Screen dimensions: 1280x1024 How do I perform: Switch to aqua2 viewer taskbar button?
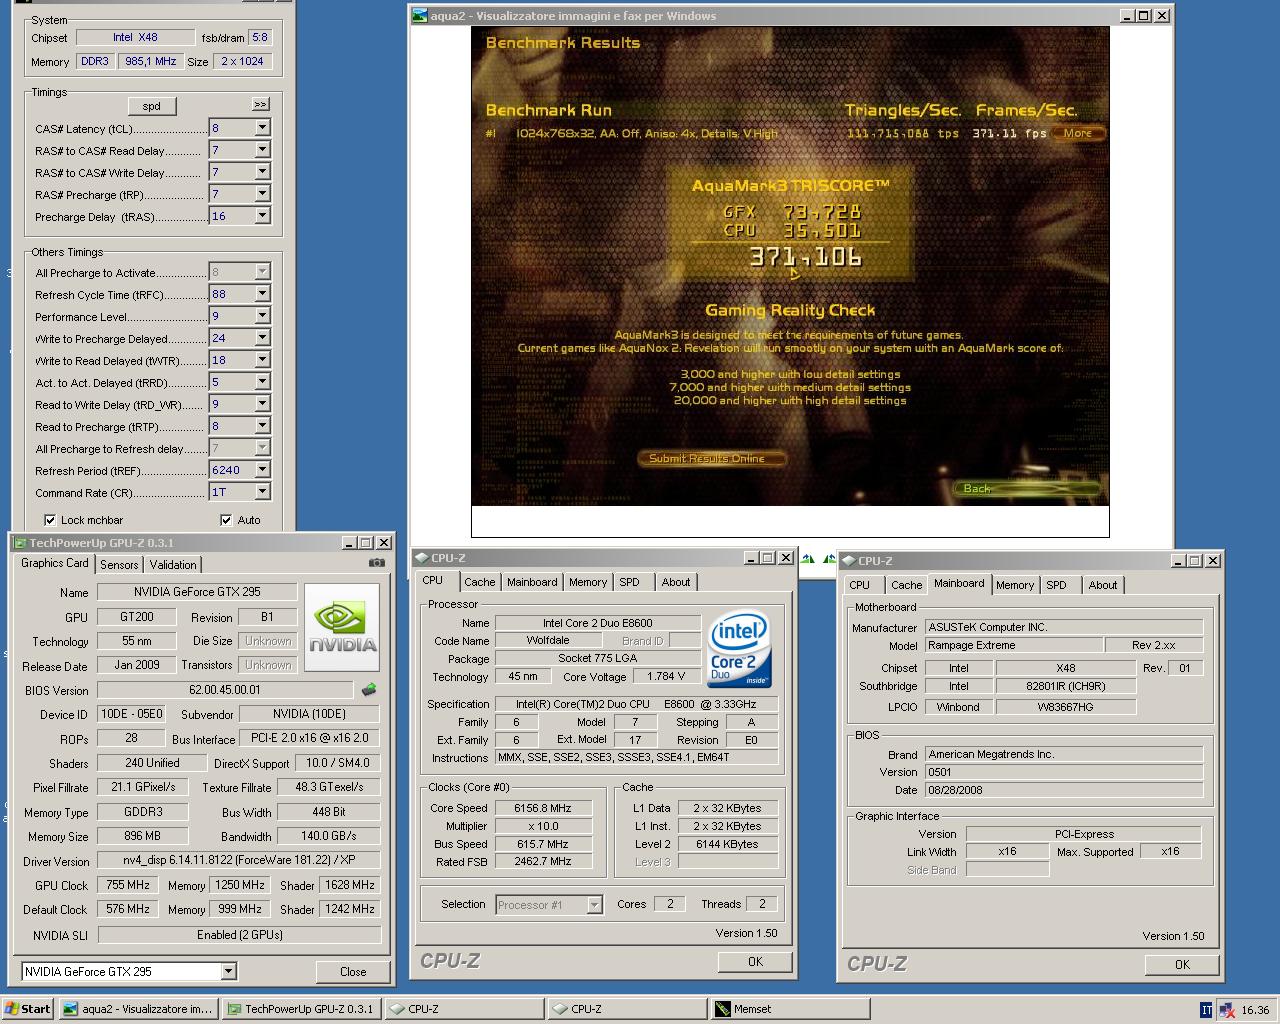click(137, 1009)
